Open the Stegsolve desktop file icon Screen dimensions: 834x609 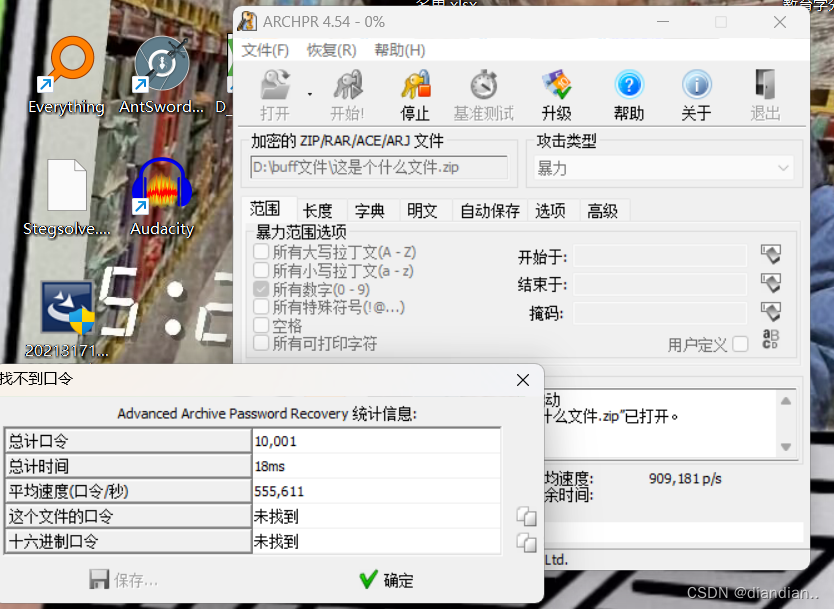point(66,197)
